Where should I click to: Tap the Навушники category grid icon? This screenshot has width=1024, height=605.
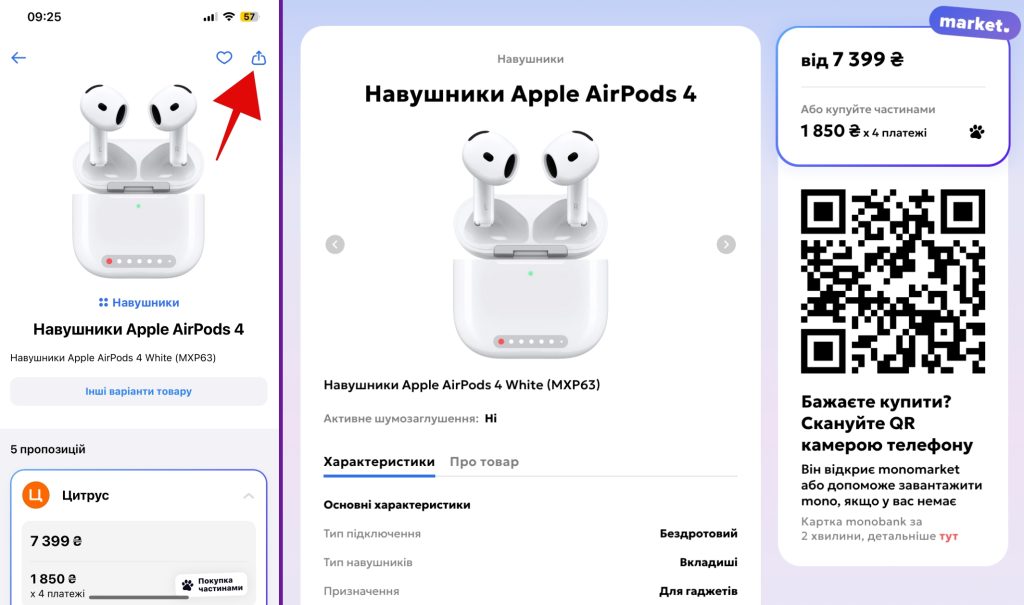pos(103,302)
